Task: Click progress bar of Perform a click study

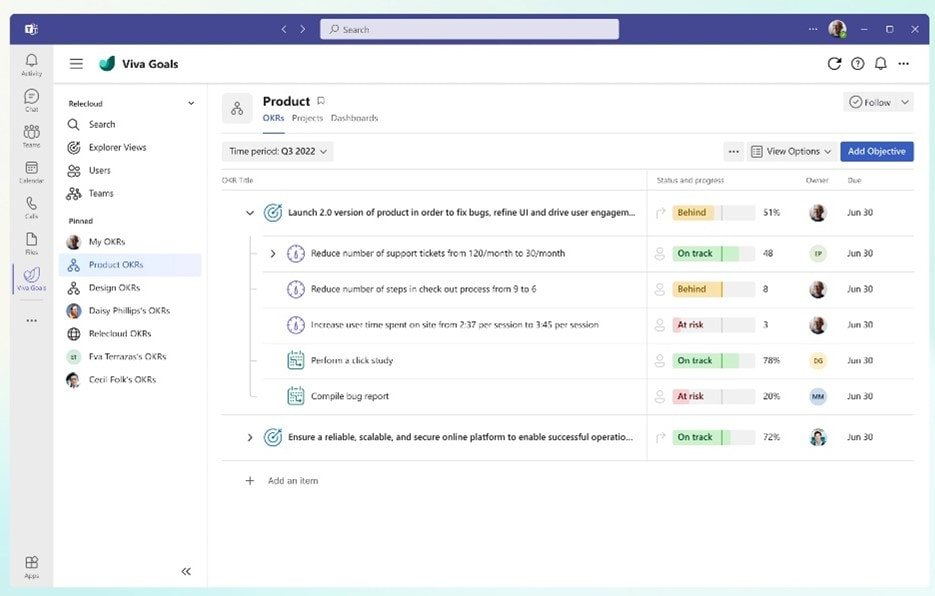Action: click(x=714, y=360)
